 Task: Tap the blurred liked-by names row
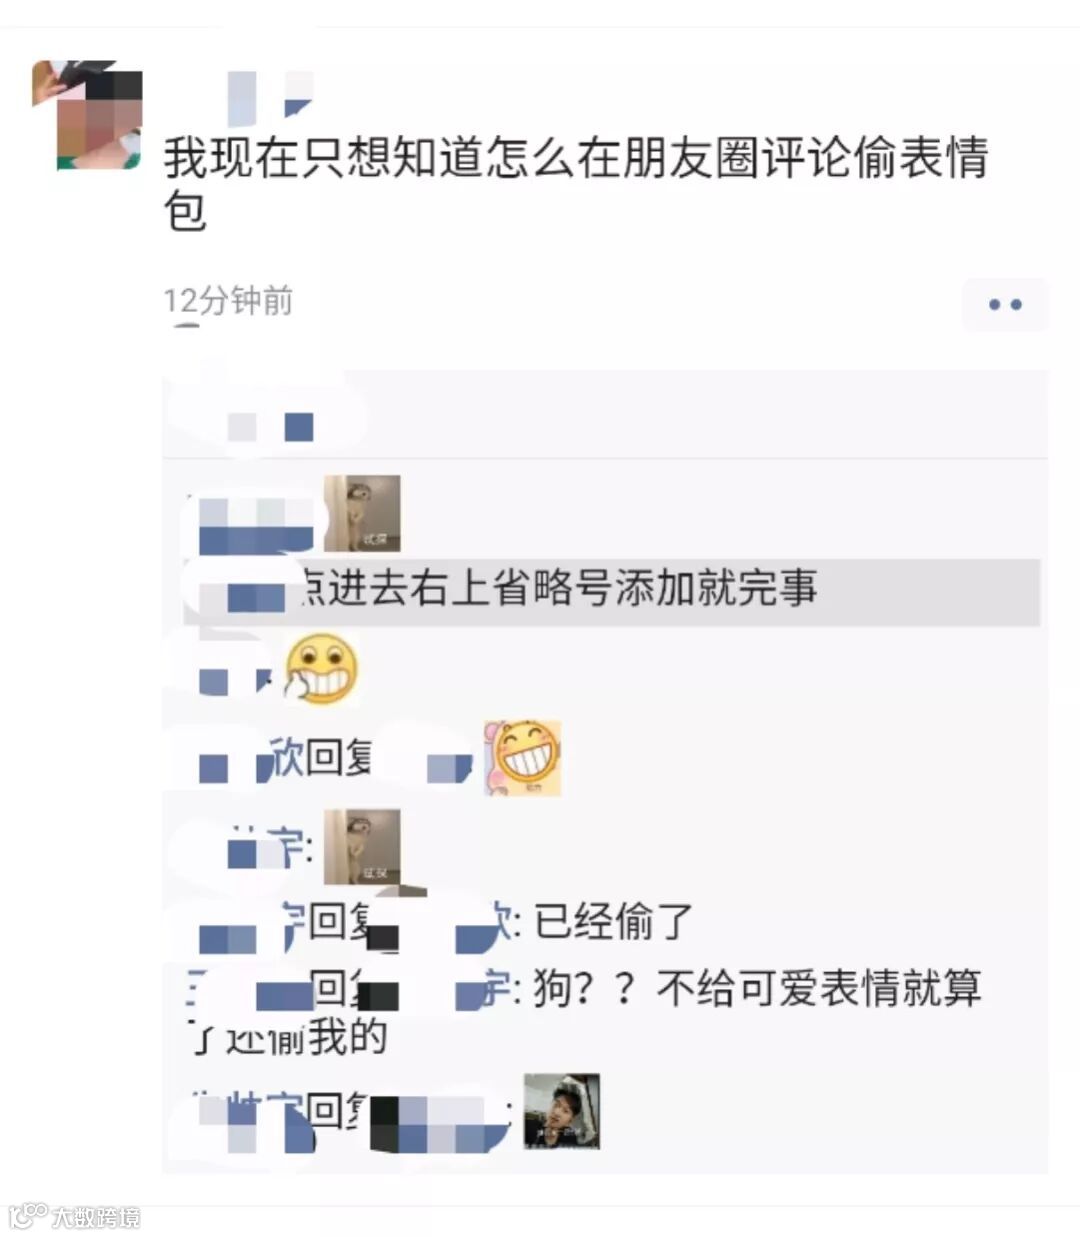click(x=270, y=427)
